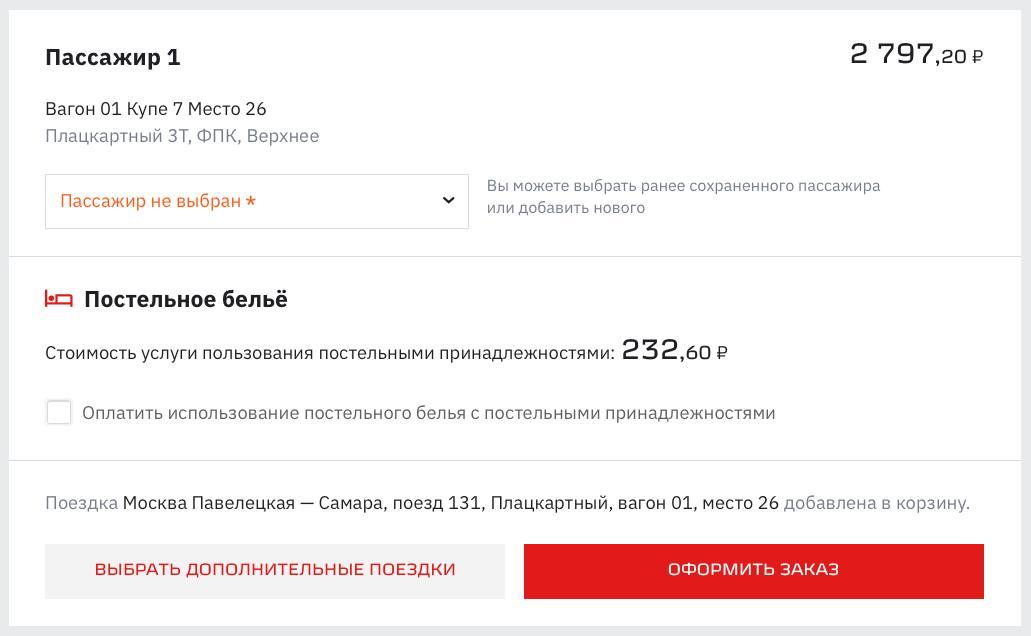Select the bed icon next to Постельное бельё
The image size is (1031, 636).
pyautogui.click(x=59, y=298)
